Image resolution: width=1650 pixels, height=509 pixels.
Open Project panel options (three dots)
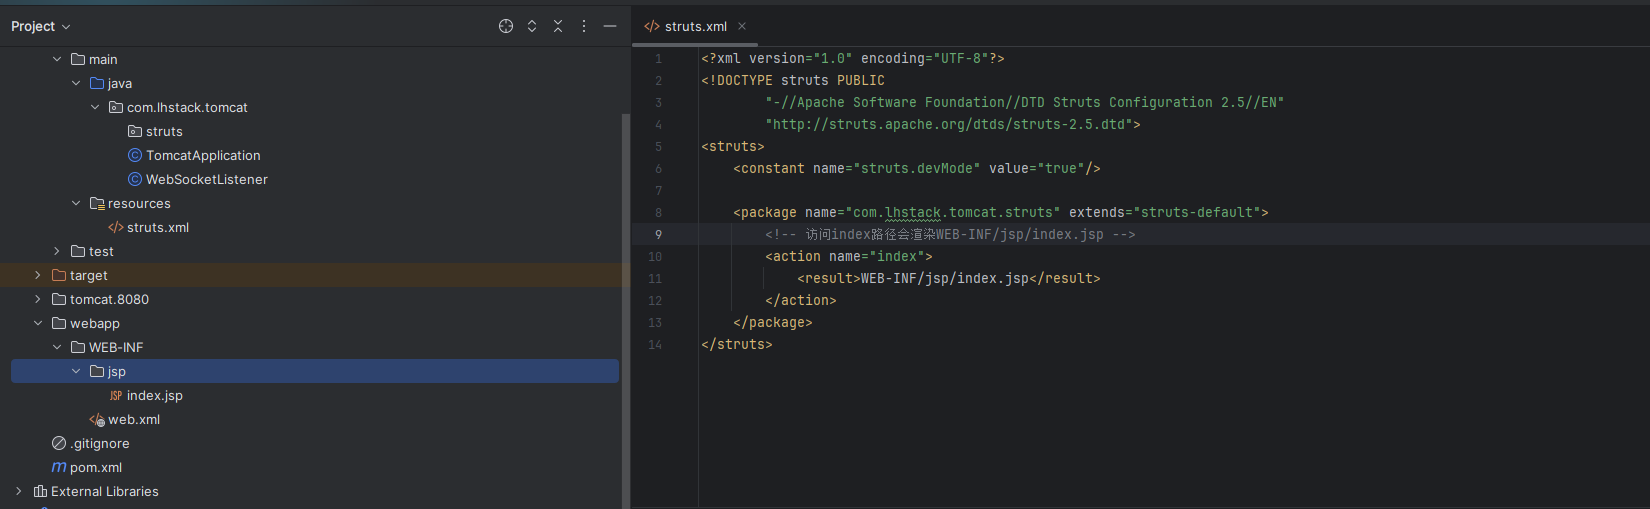click(x=584, y=26)
